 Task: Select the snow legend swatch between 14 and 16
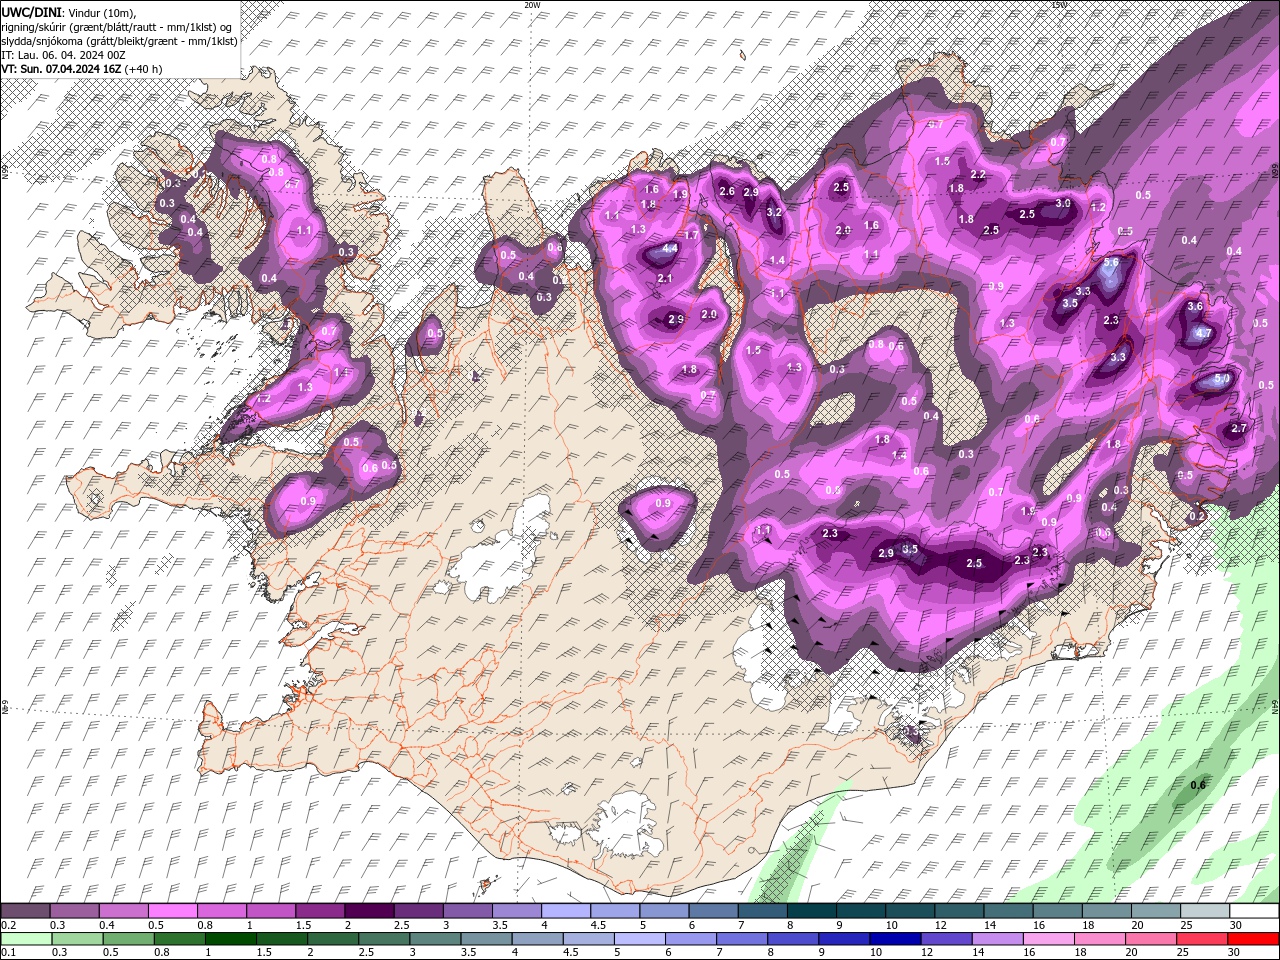click(x=1009, y=911)
